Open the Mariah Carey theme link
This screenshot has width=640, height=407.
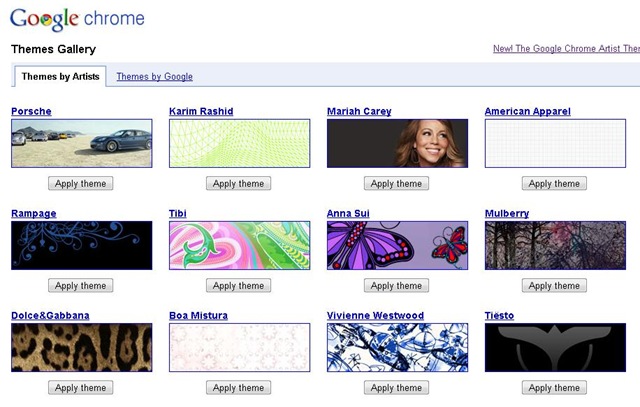coord(359,111)
